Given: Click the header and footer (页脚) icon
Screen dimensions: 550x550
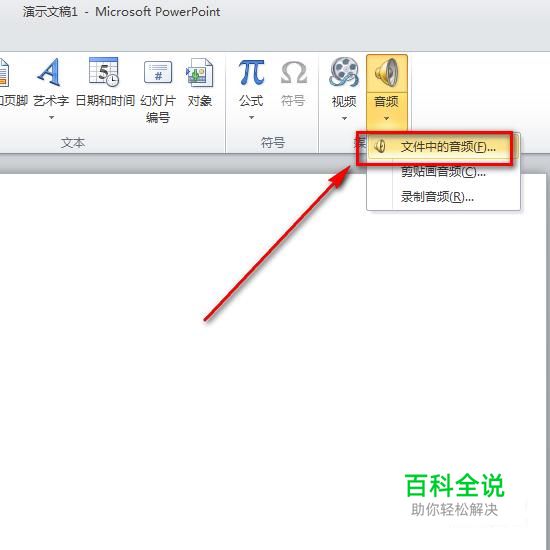Looking at the screenshot, I should pyautogui.click(x=4, y=73).
